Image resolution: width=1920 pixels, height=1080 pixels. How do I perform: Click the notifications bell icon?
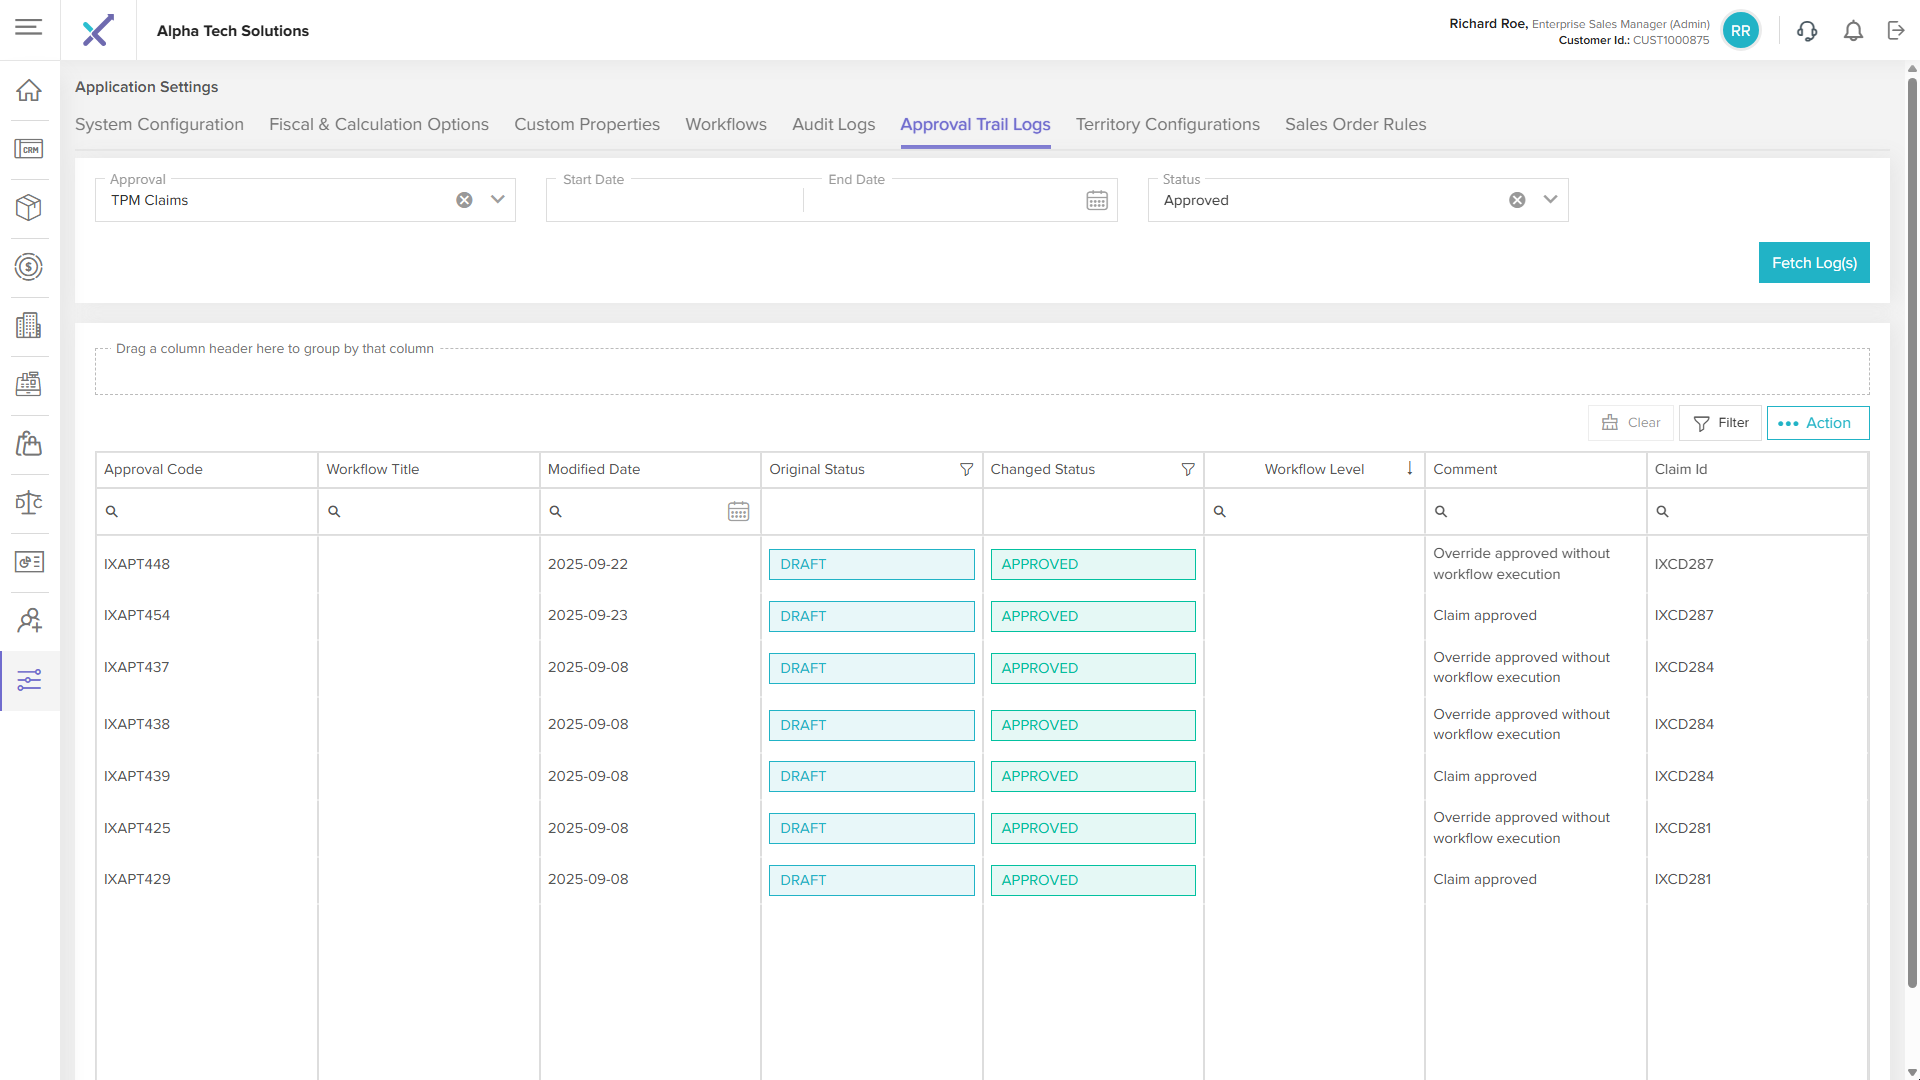1853,31
